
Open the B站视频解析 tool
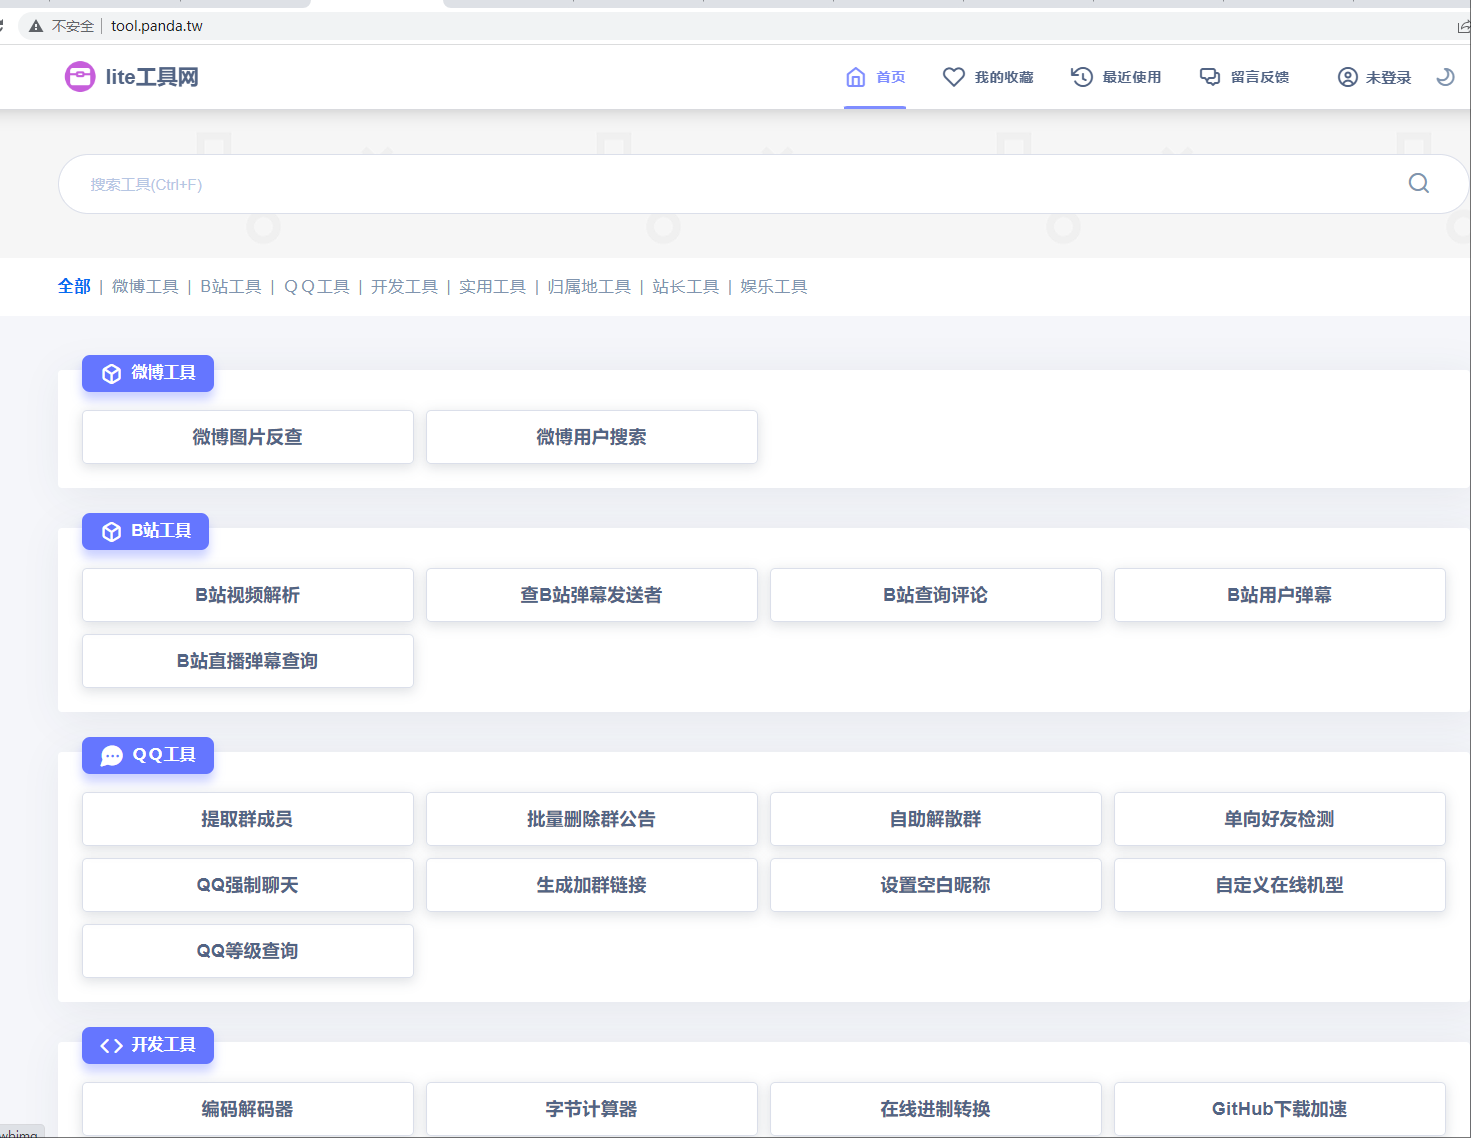pos(248,595)
